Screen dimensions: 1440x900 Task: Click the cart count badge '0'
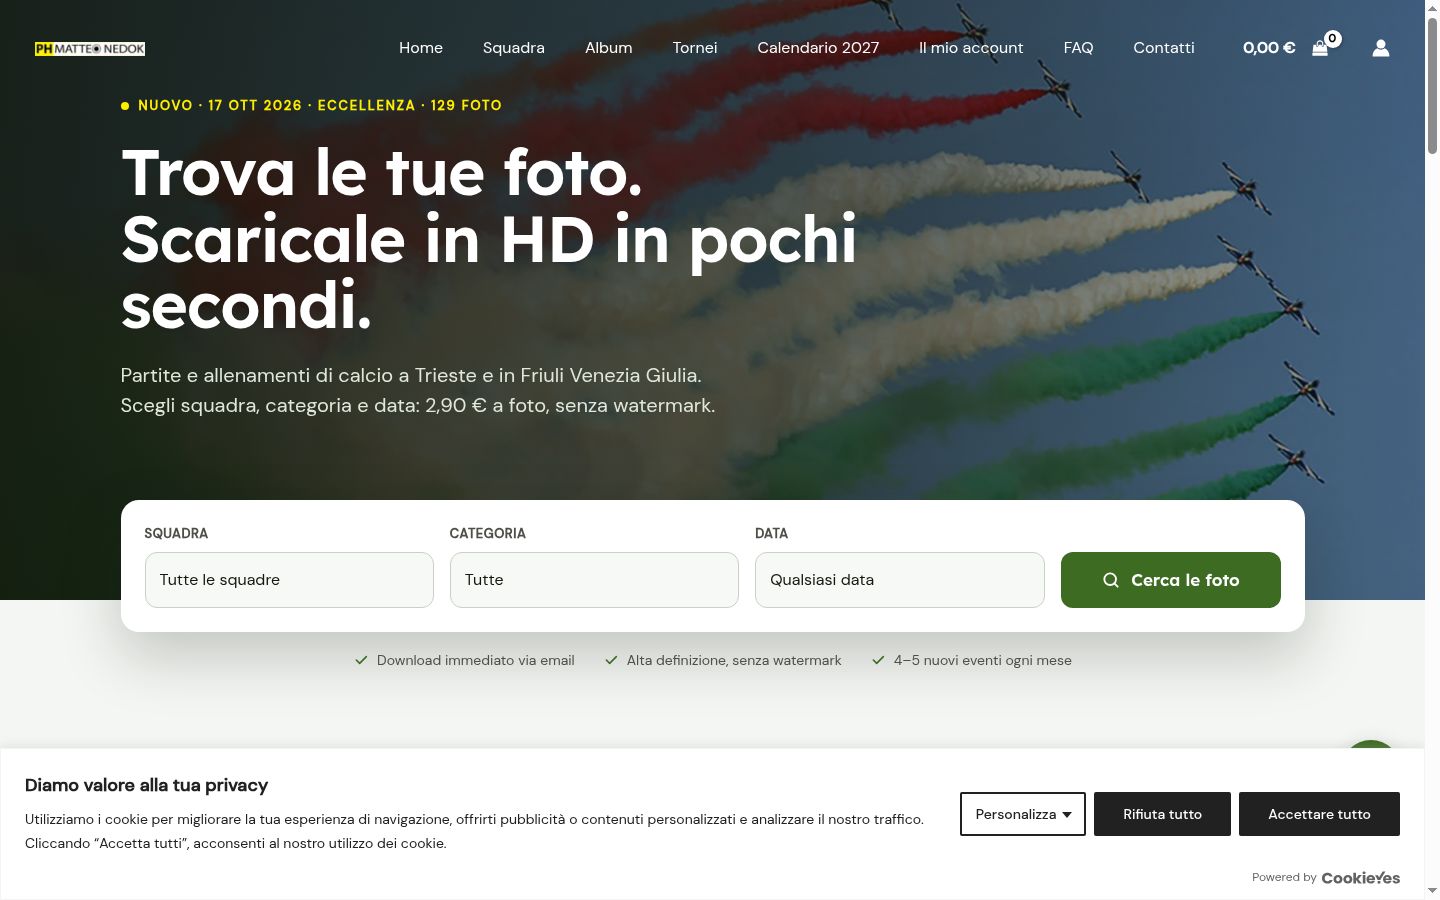1333,39
